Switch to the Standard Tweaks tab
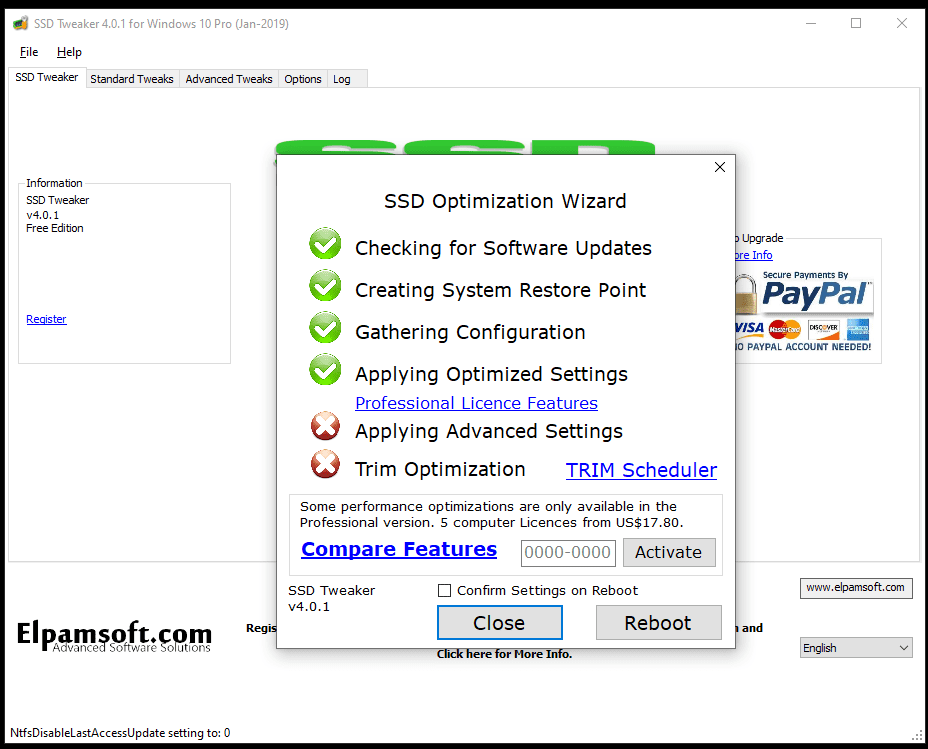Viewport: 928px width, 749px height. tap(131, 79)
